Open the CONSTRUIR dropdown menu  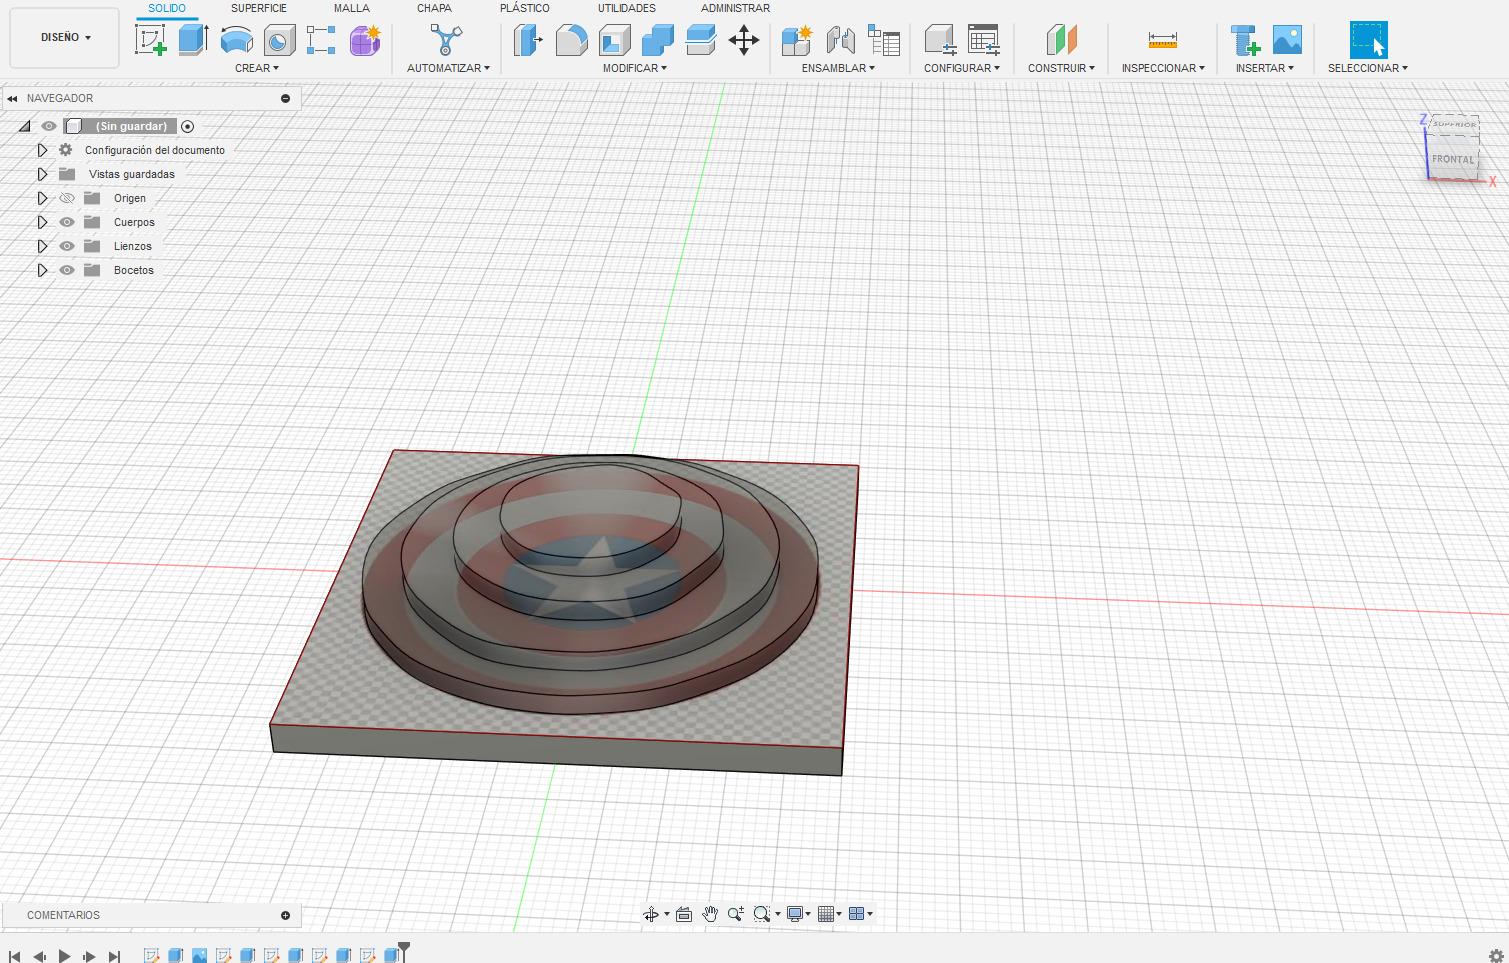coord(1061,68)
